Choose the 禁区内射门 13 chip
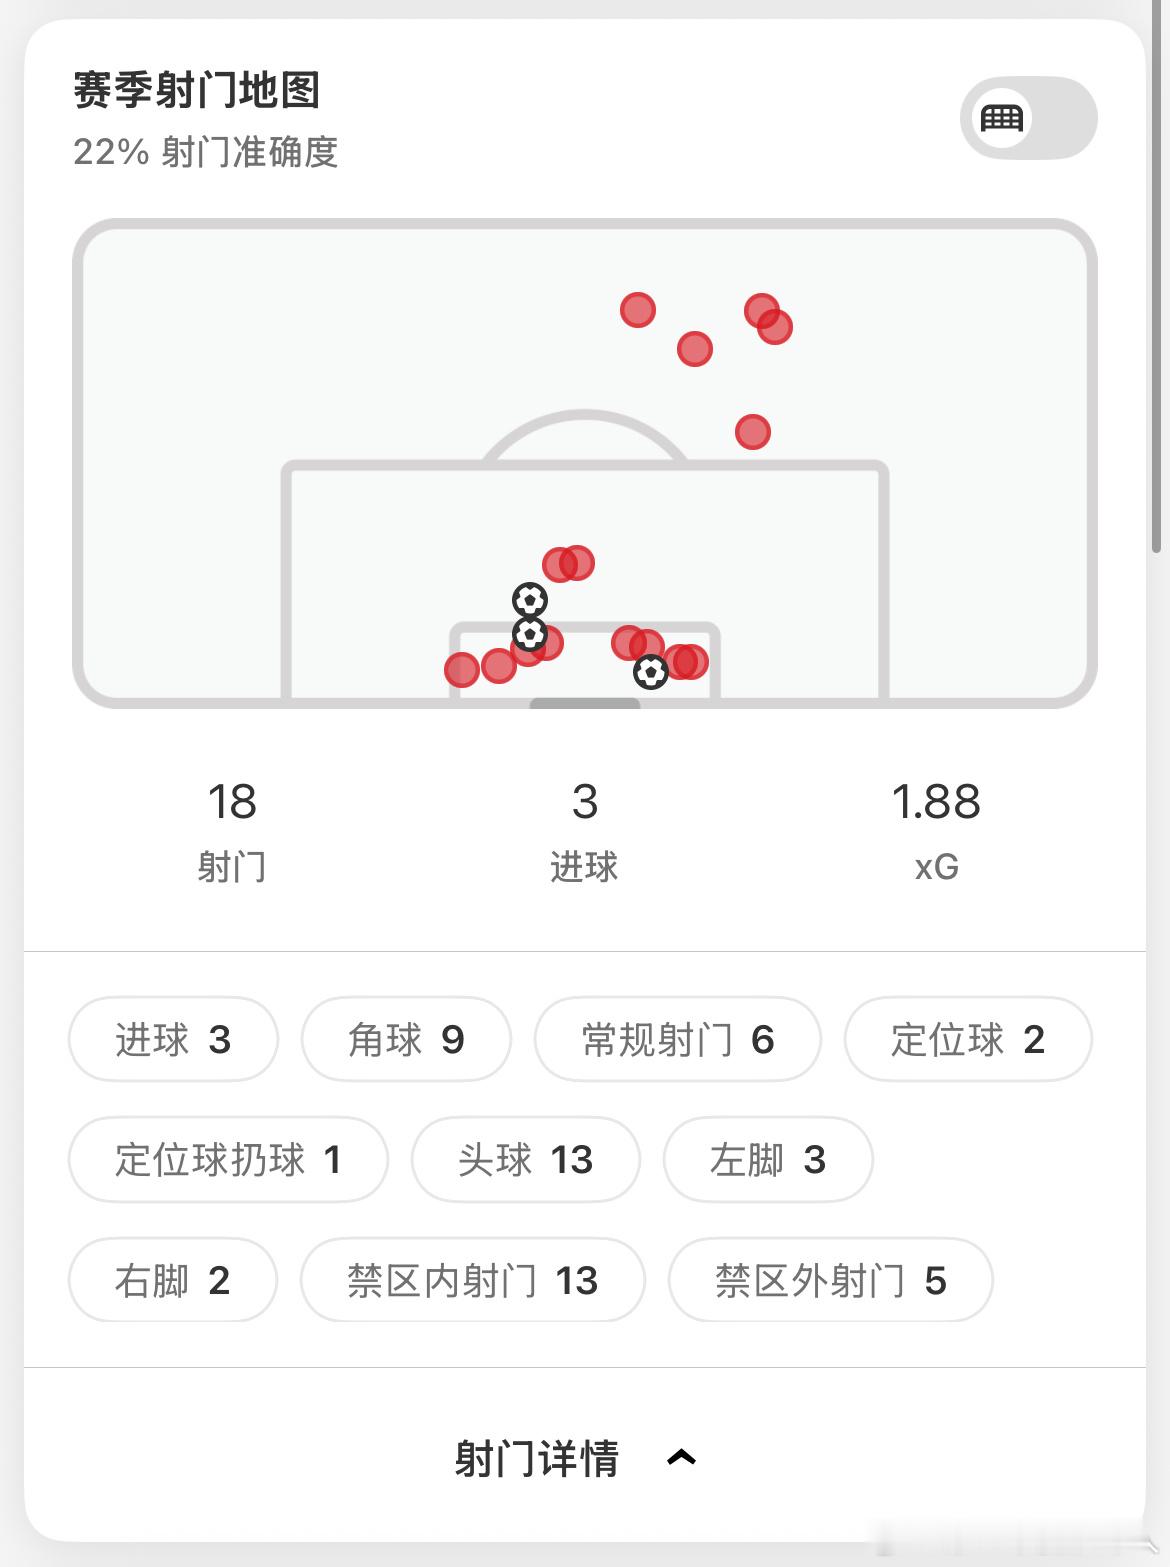 click(473, 1280)
